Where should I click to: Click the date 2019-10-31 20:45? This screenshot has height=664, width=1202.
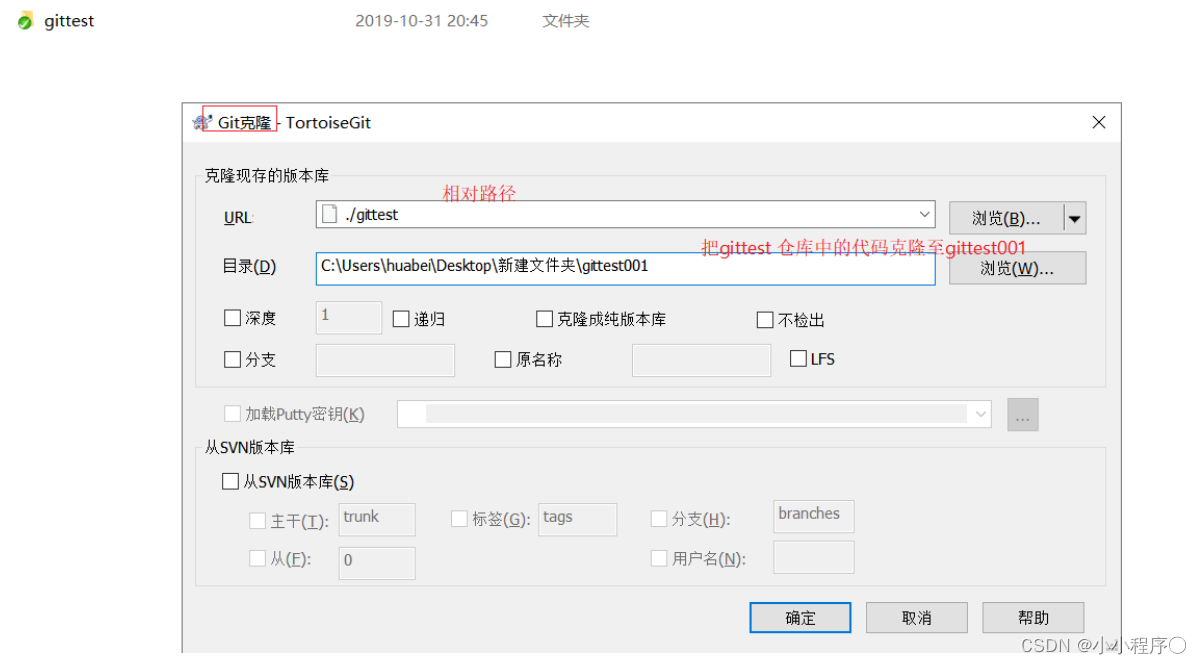(x=422, y=21)
